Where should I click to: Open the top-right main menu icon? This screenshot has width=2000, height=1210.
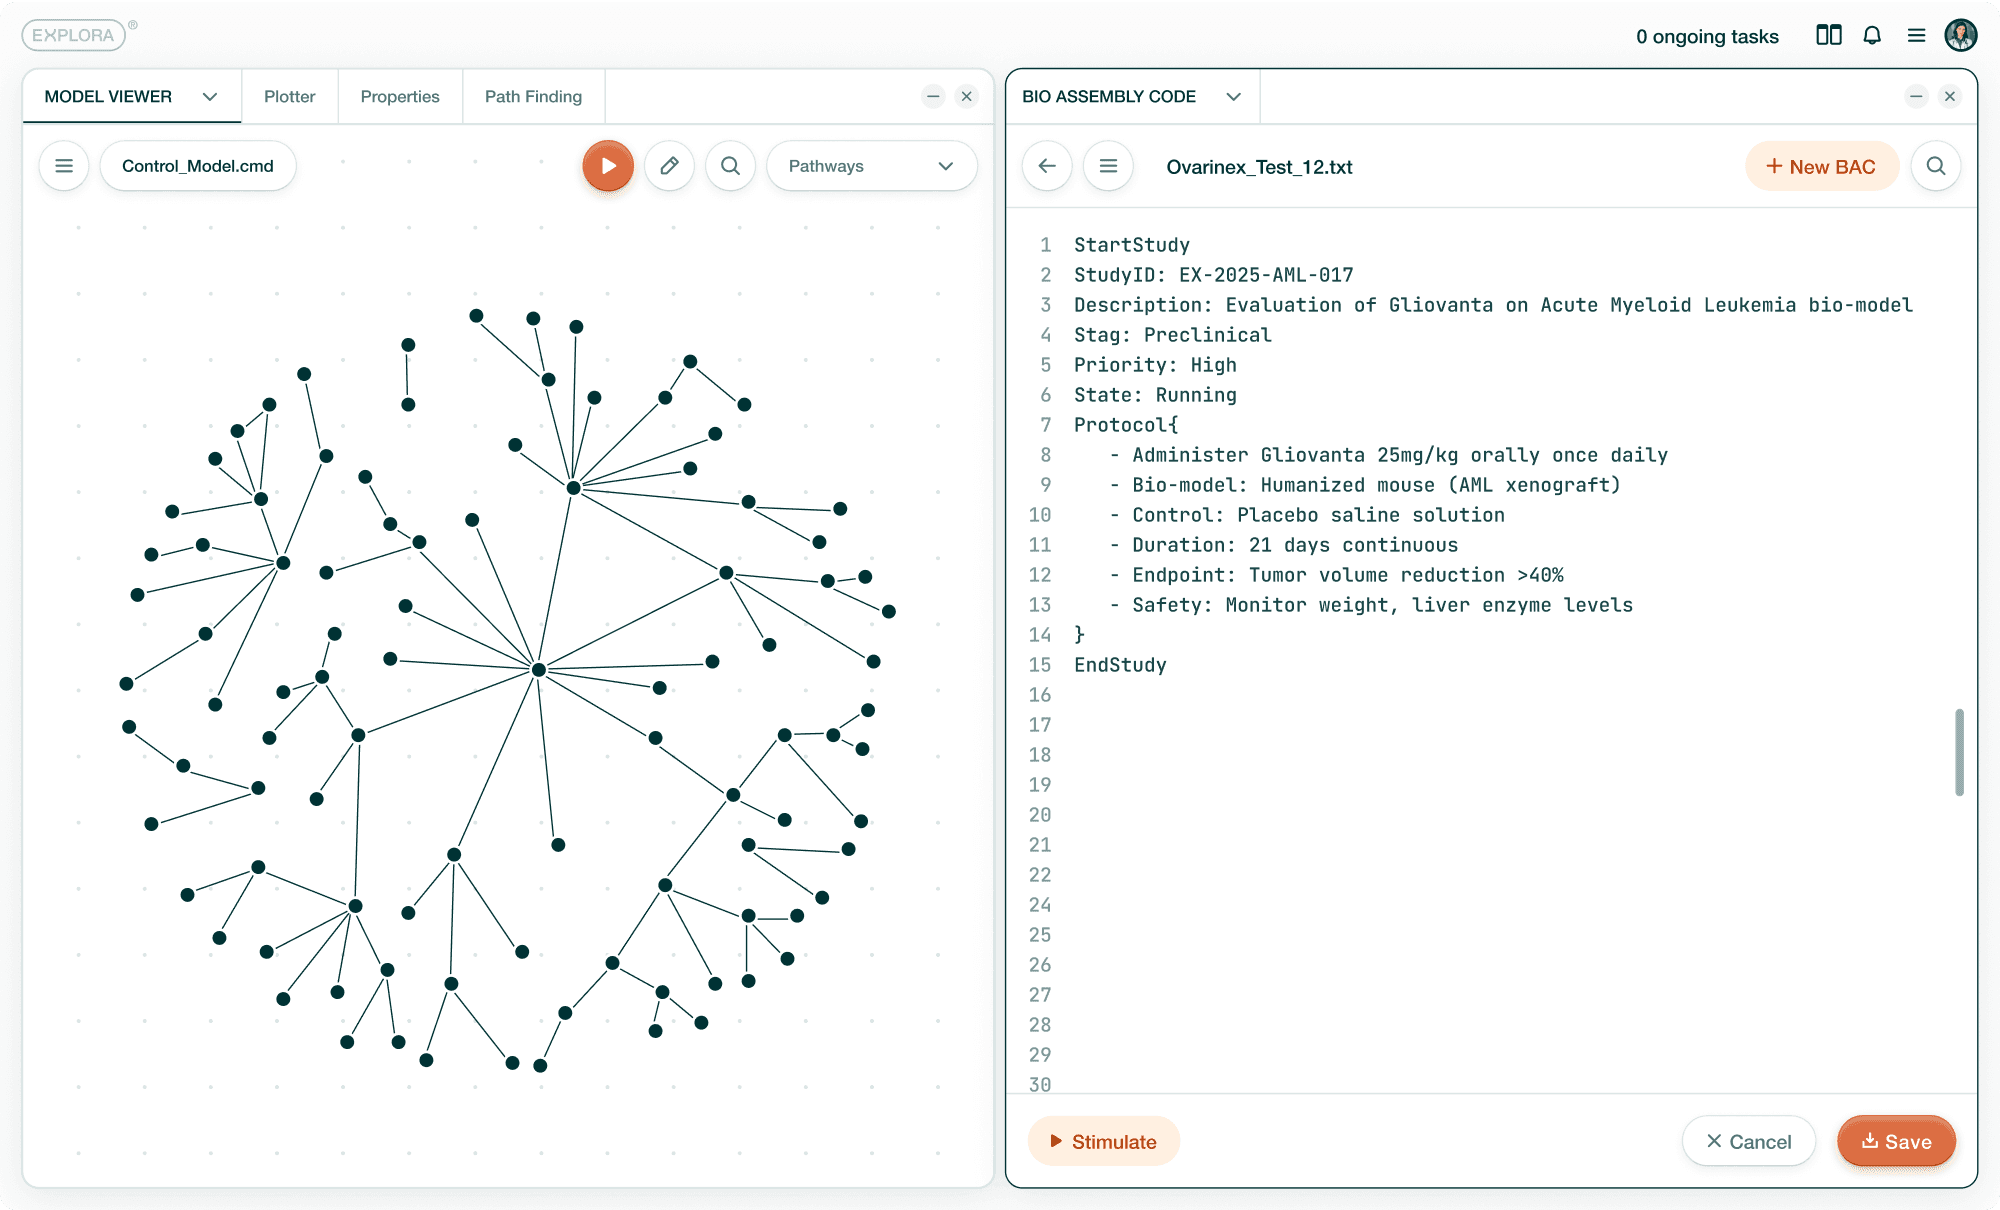click(x=1916, y=36)
